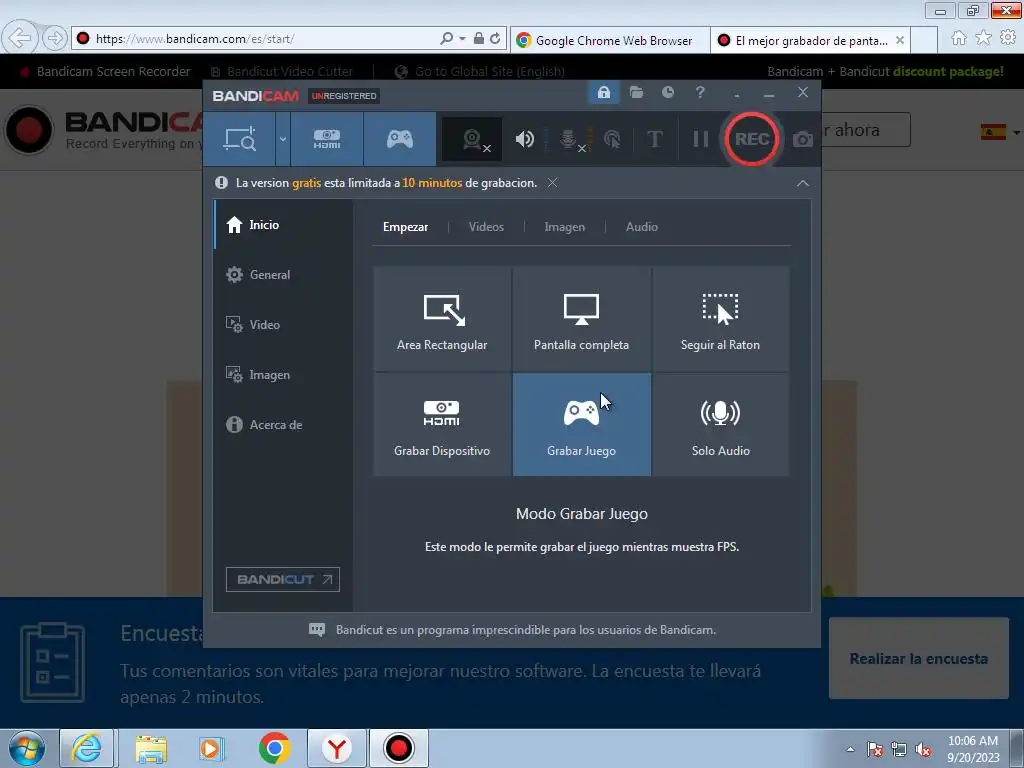The image size is (1024, 768).
Task: Collapse Bandicam panel with the up chevron
Action: [x=803, y=184]
